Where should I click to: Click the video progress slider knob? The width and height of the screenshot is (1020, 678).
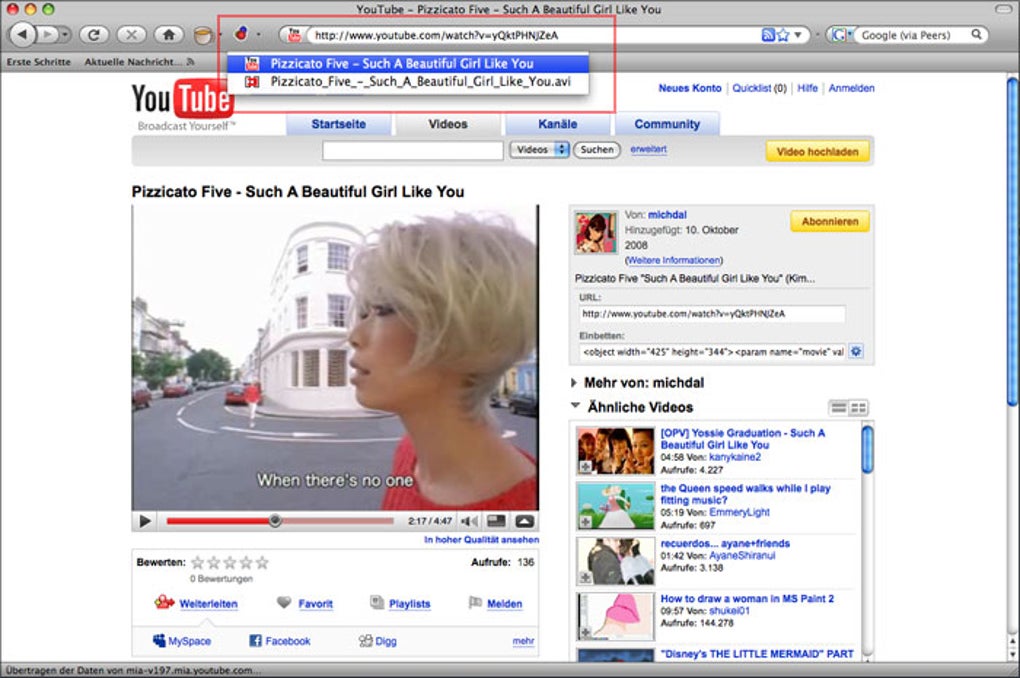point(275,521)
